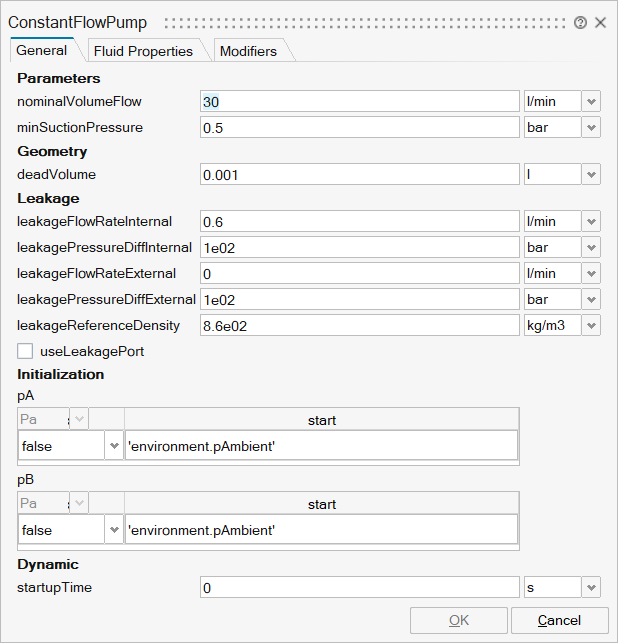This screenshot has width=618, height=643.
Task: Click the leakageFlowRateInternal value field
Action: point(358,222)
